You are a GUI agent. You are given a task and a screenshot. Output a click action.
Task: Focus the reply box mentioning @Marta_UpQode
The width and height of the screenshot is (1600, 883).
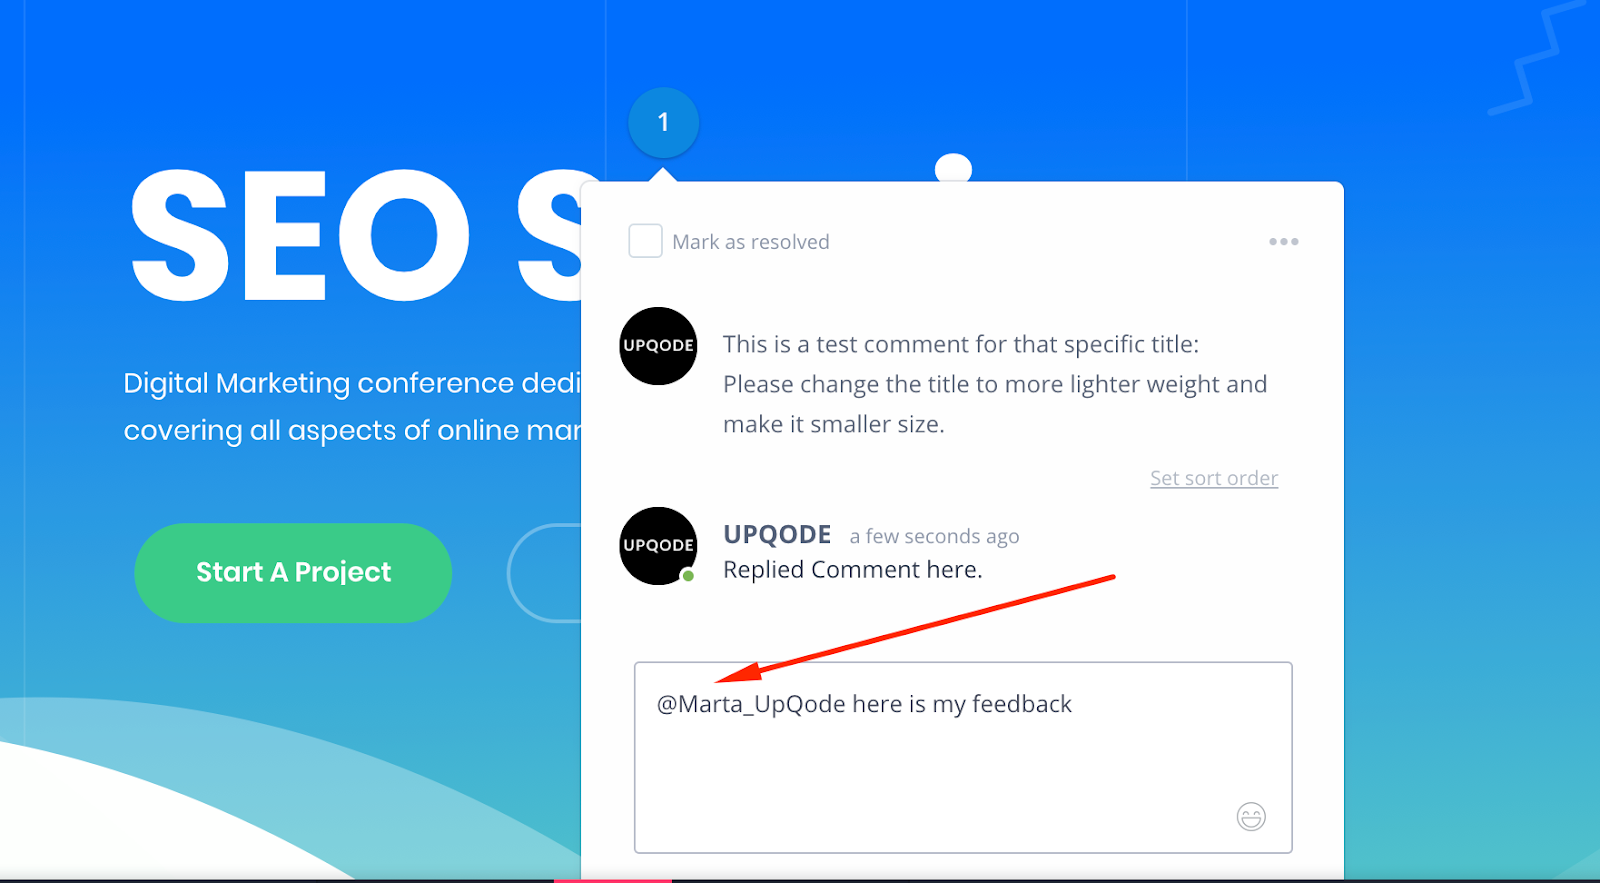pos(963,757)
